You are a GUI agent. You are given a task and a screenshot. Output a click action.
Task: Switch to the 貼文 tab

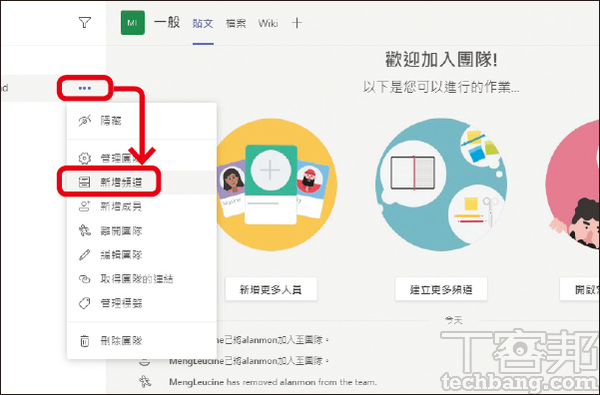pos(203,23)
